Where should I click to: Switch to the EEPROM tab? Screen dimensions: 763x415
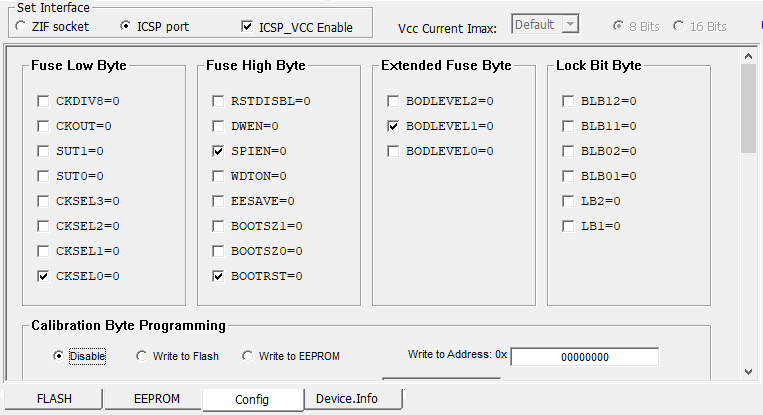(x=157, y=399)
